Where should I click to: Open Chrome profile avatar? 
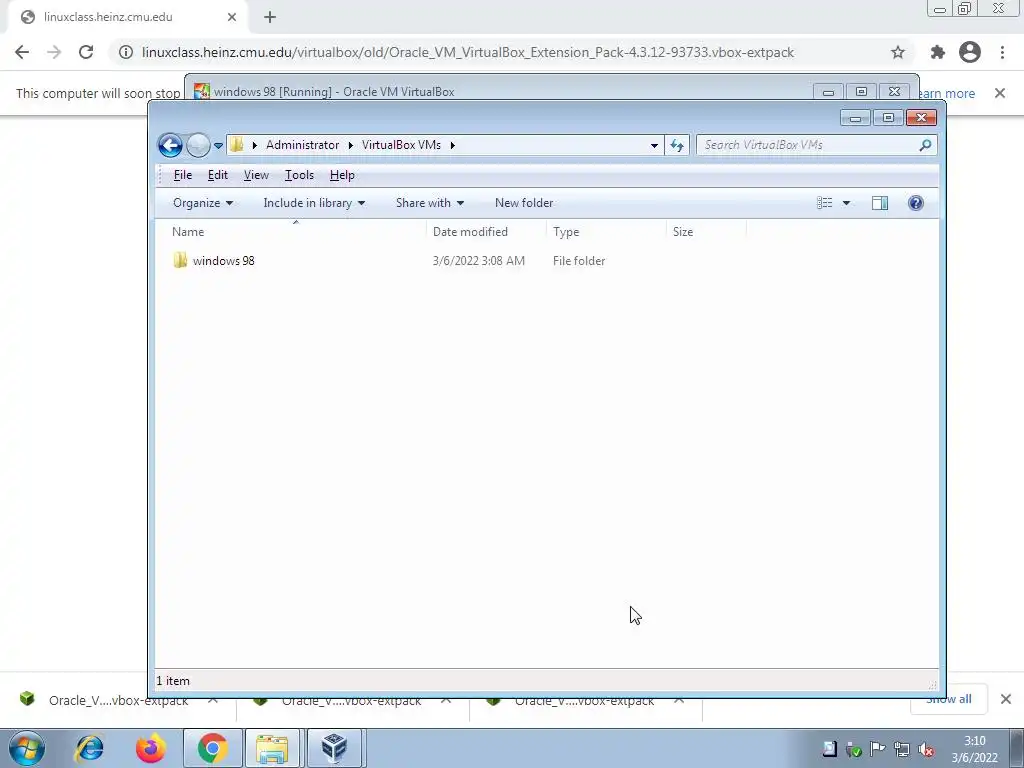[x=970, y=52]
